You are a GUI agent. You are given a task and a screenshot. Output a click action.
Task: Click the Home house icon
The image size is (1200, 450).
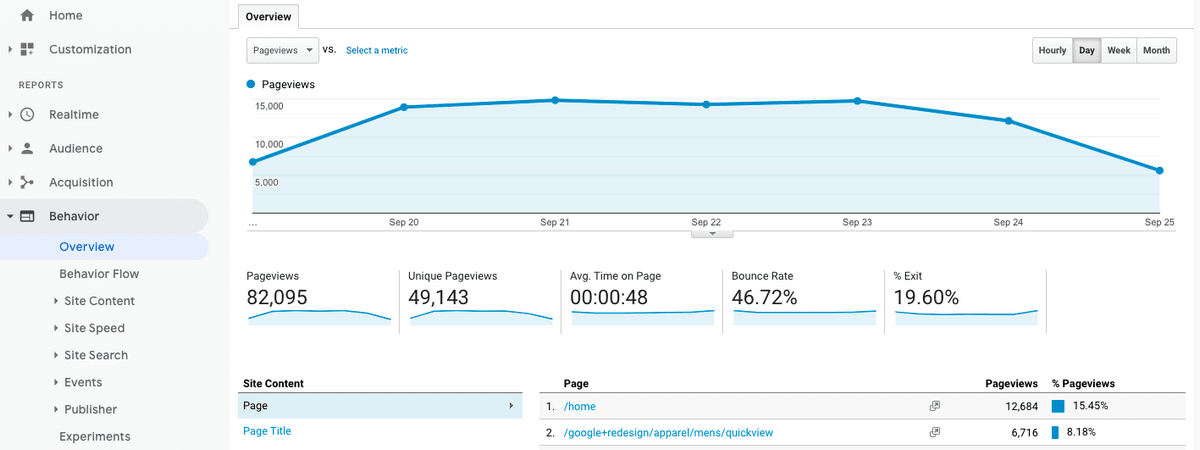27,16
